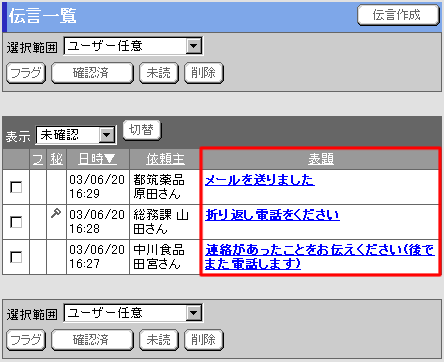444x362 pixels.
Task: Click the 総務課 山田さん sender cell
Action: [x=164, y=222]
